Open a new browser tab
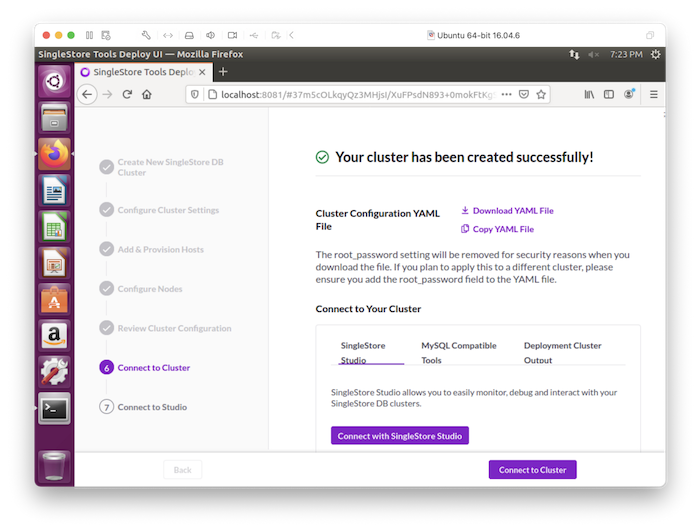700x532 pixels. [223, 72]
